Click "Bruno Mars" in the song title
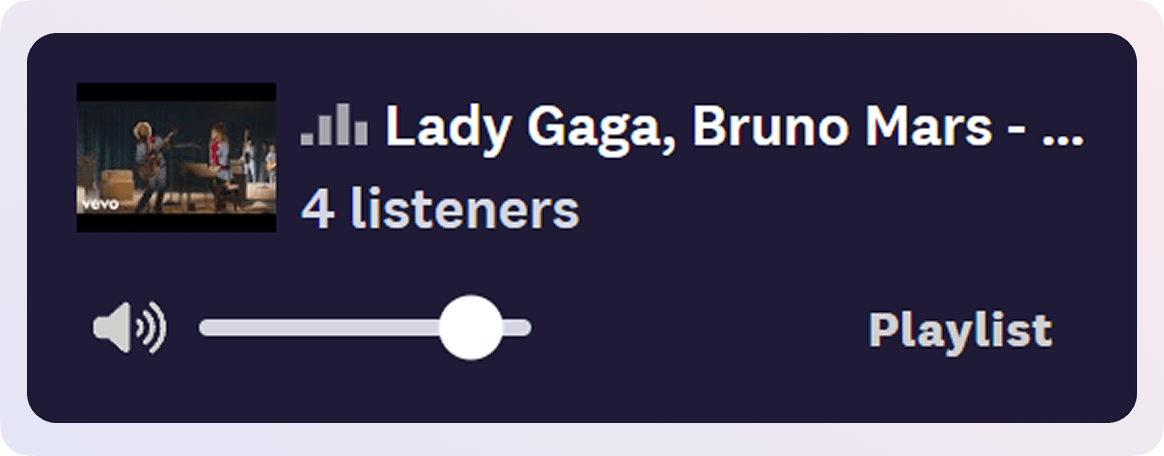 click(x=842, y=126)
